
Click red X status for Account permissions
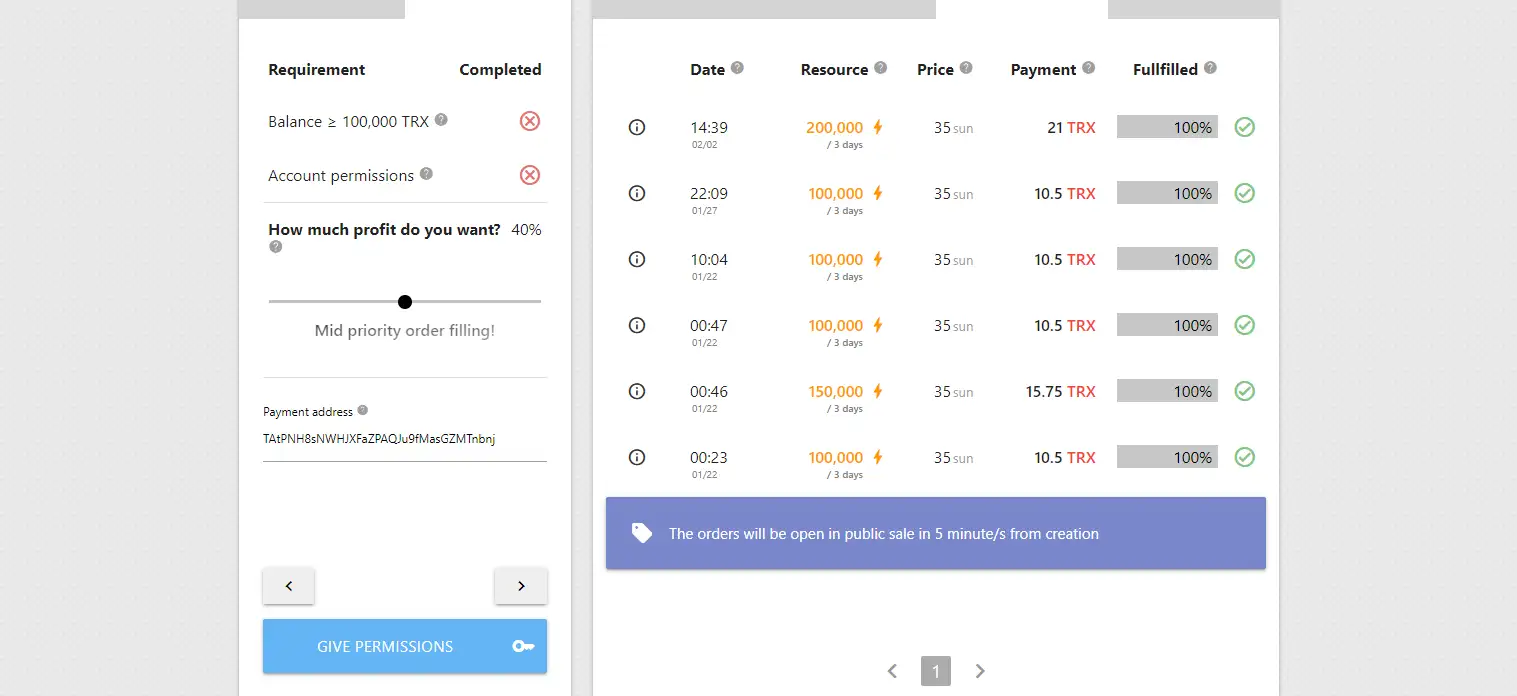click(530, 175)
